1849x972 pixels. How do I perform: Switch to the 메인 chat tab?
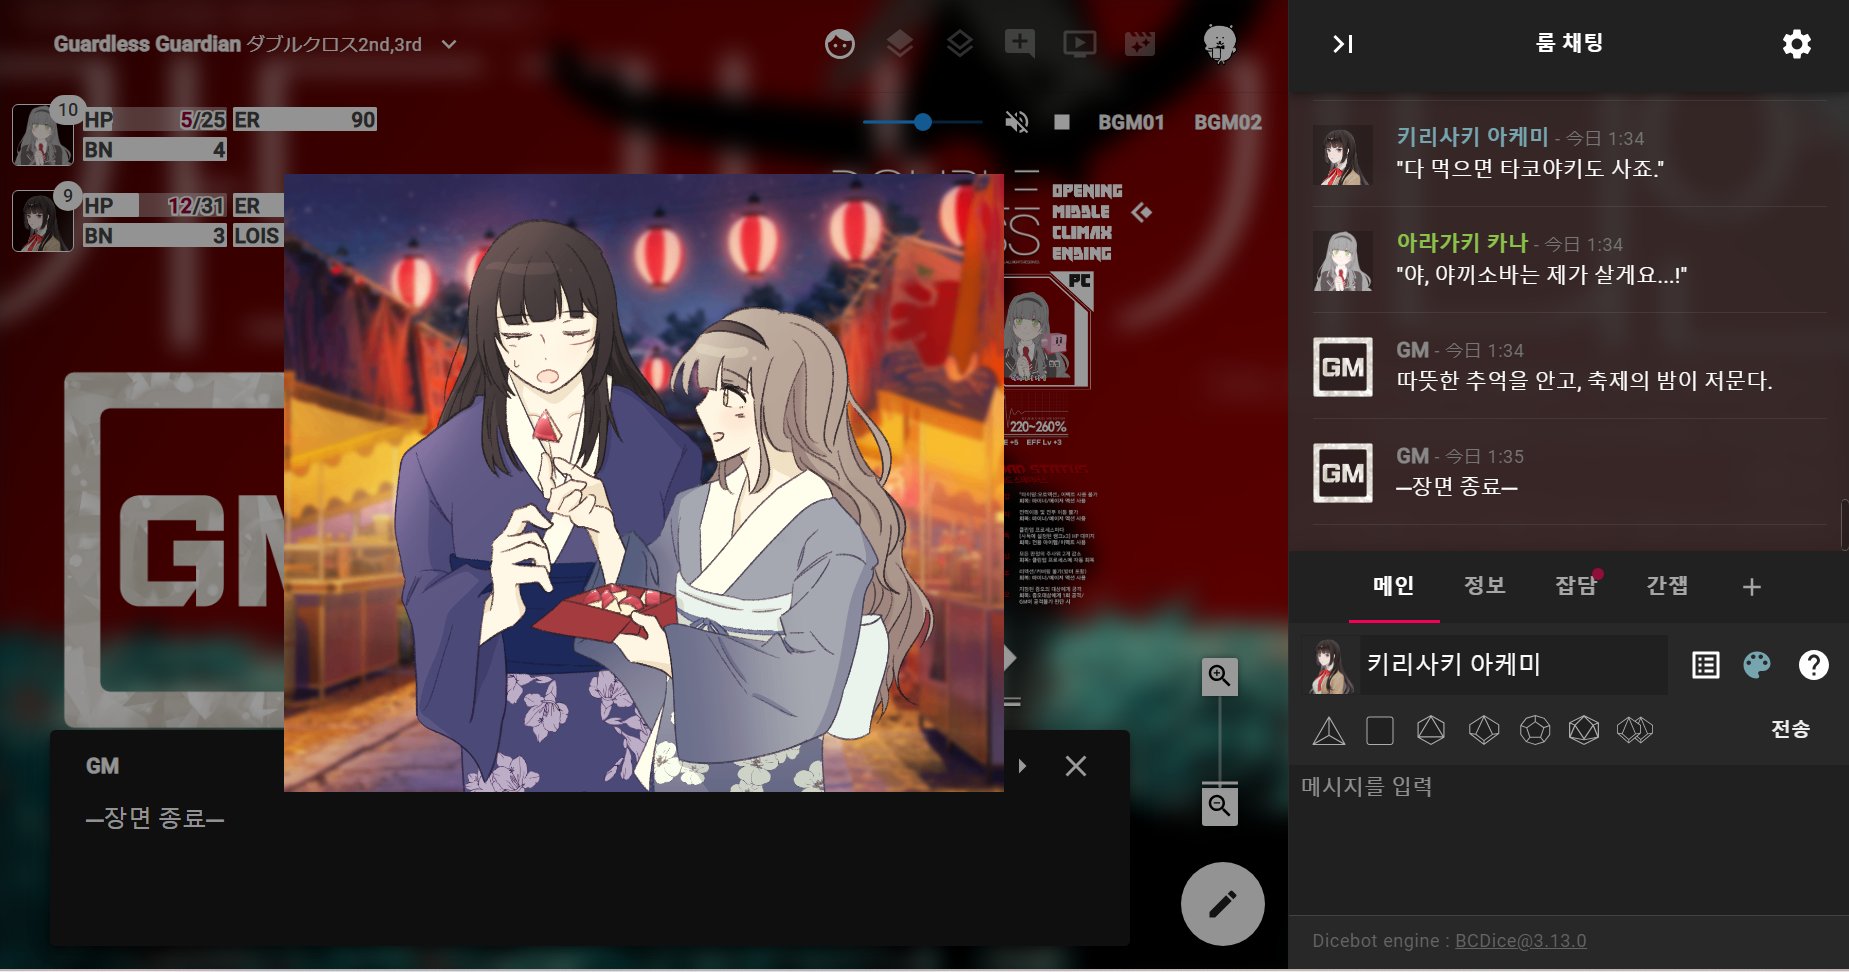1394,586
